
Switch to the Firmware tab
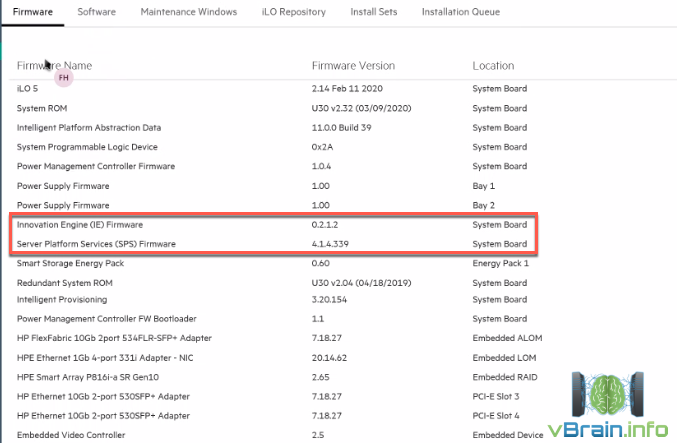pyautogui.click(x=33, y=12)
